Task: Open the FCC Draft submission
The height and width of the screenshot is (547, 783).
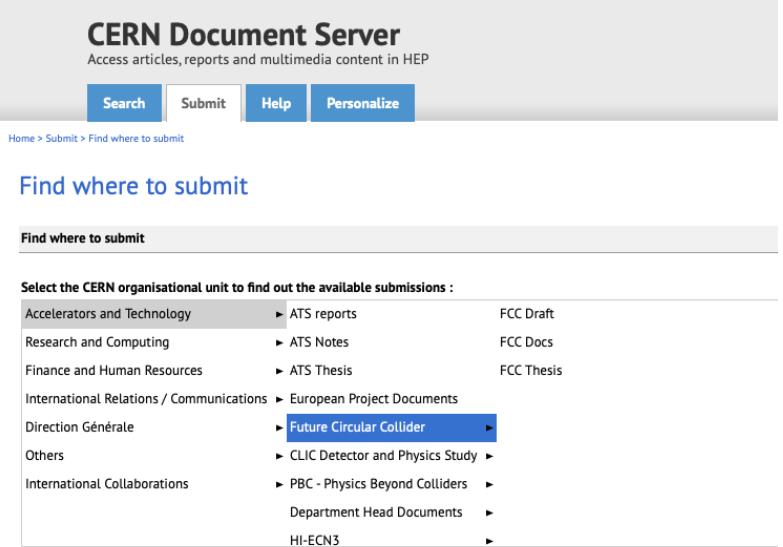Action: [x=526, y=314]
